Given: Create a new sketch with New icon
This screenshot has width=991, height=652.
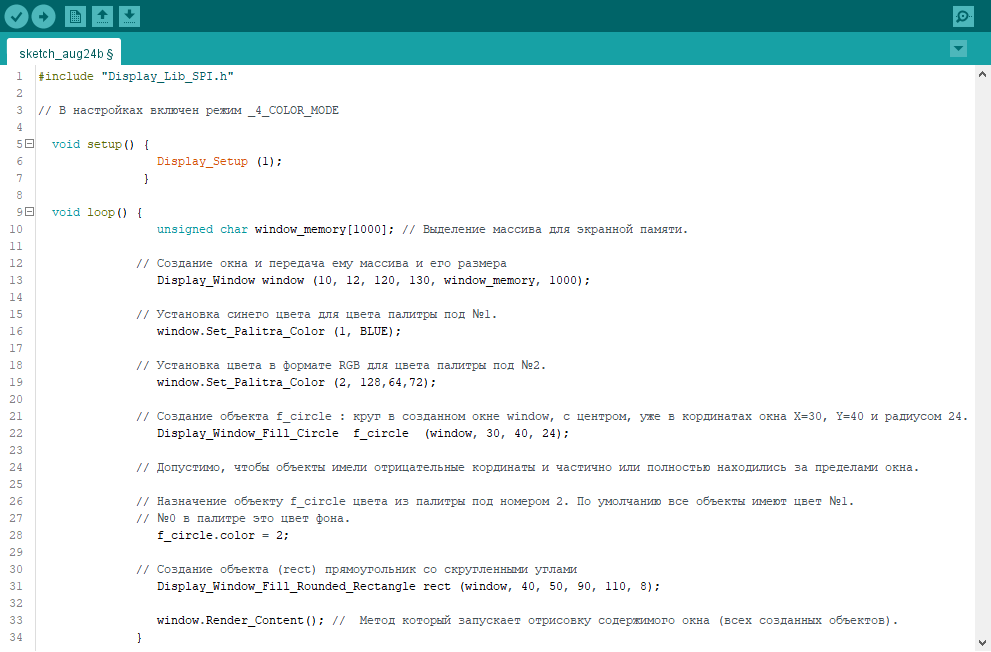Looking at the screenshot, I should 75,16.
